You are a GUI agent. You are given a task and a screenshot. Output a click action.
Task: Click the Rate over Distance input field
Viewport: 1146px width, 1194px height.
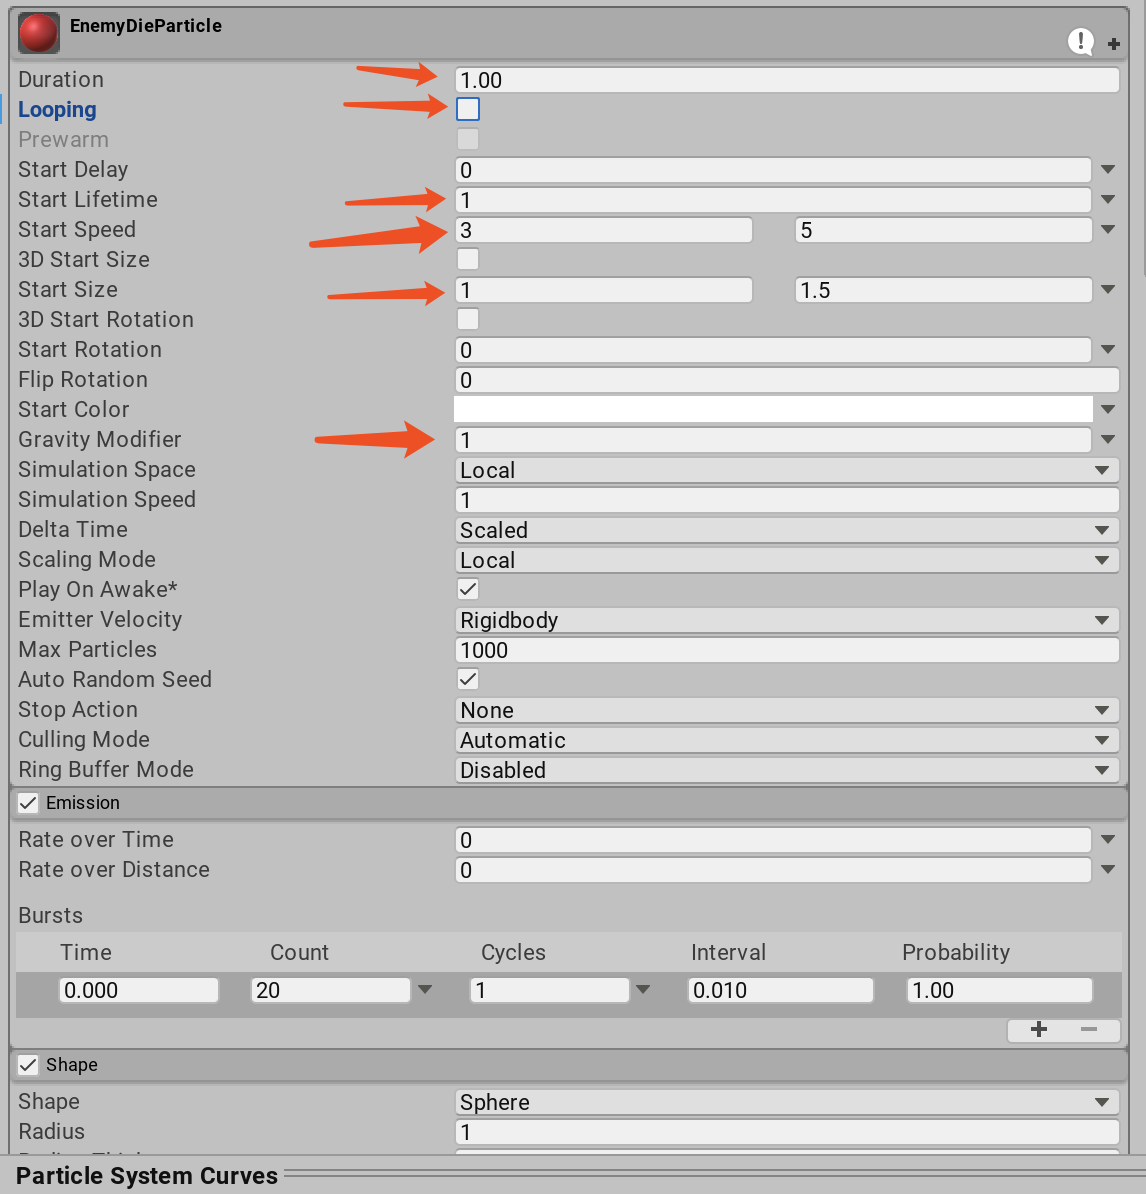tap(773, 870)
